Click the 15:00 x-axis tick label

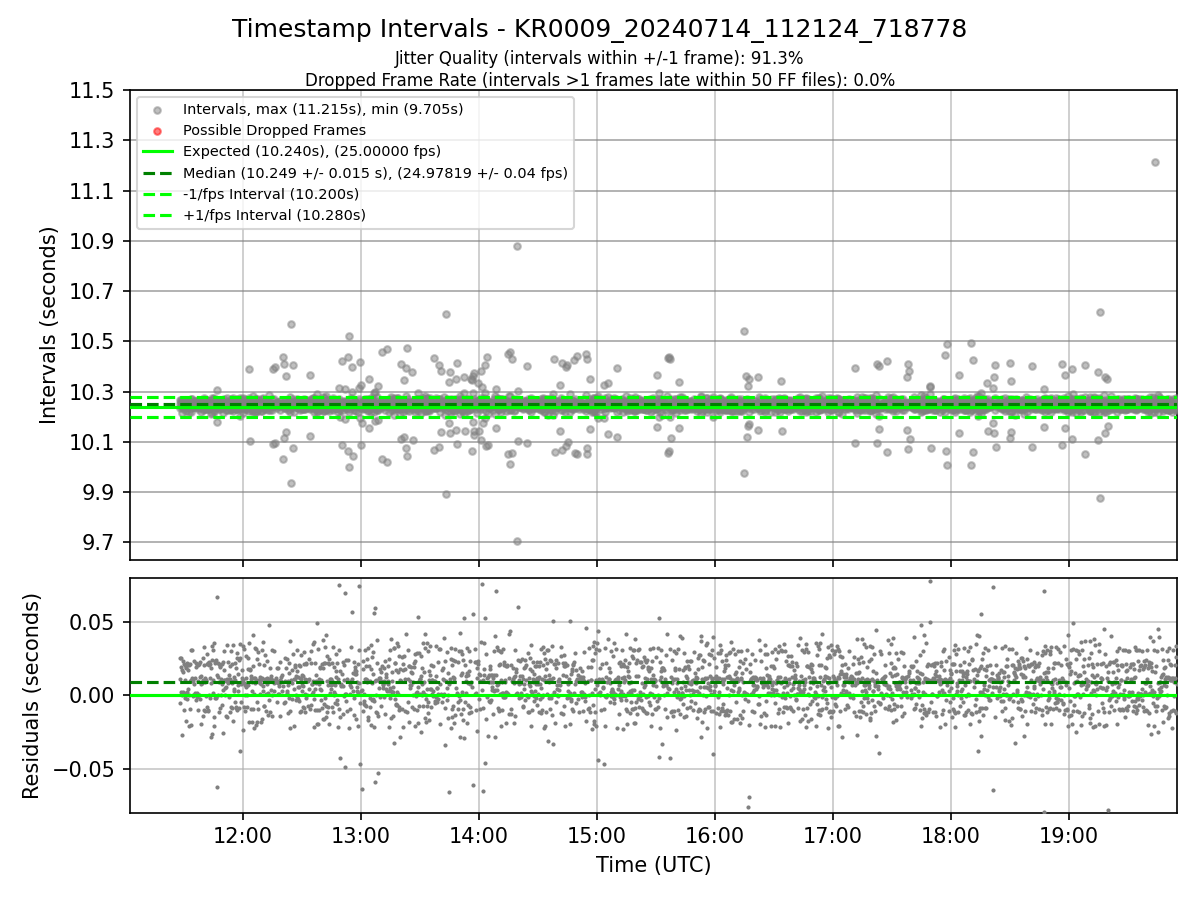coord(596,835)
